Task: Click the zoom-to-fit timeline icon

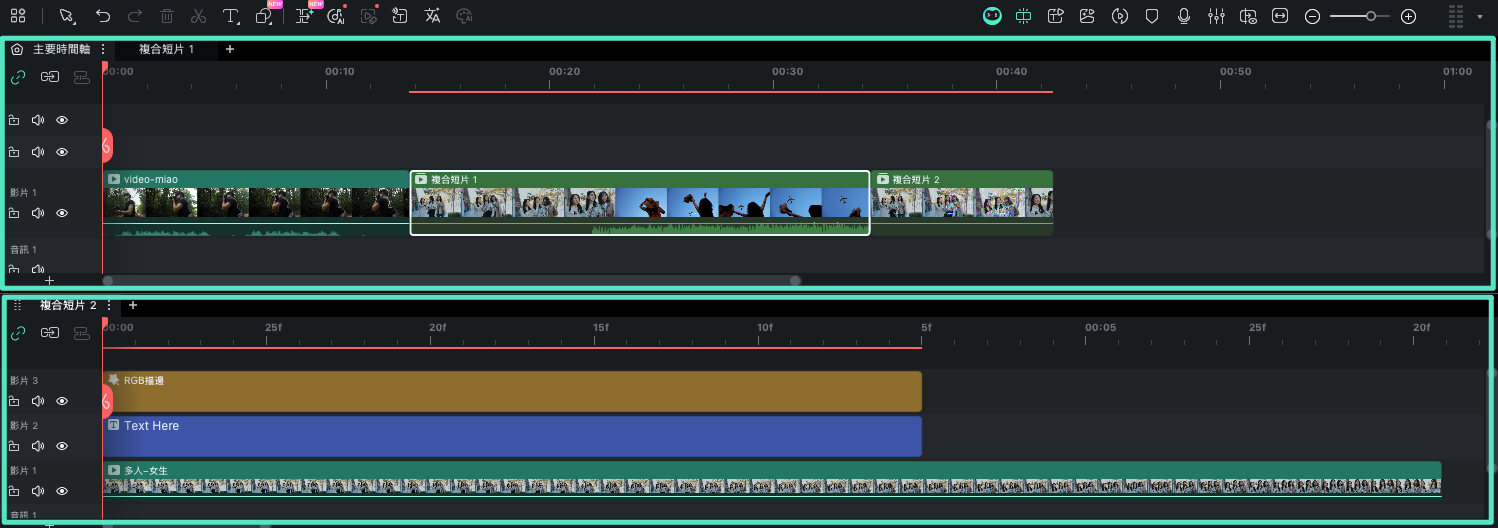Action: click(1280, 16)
